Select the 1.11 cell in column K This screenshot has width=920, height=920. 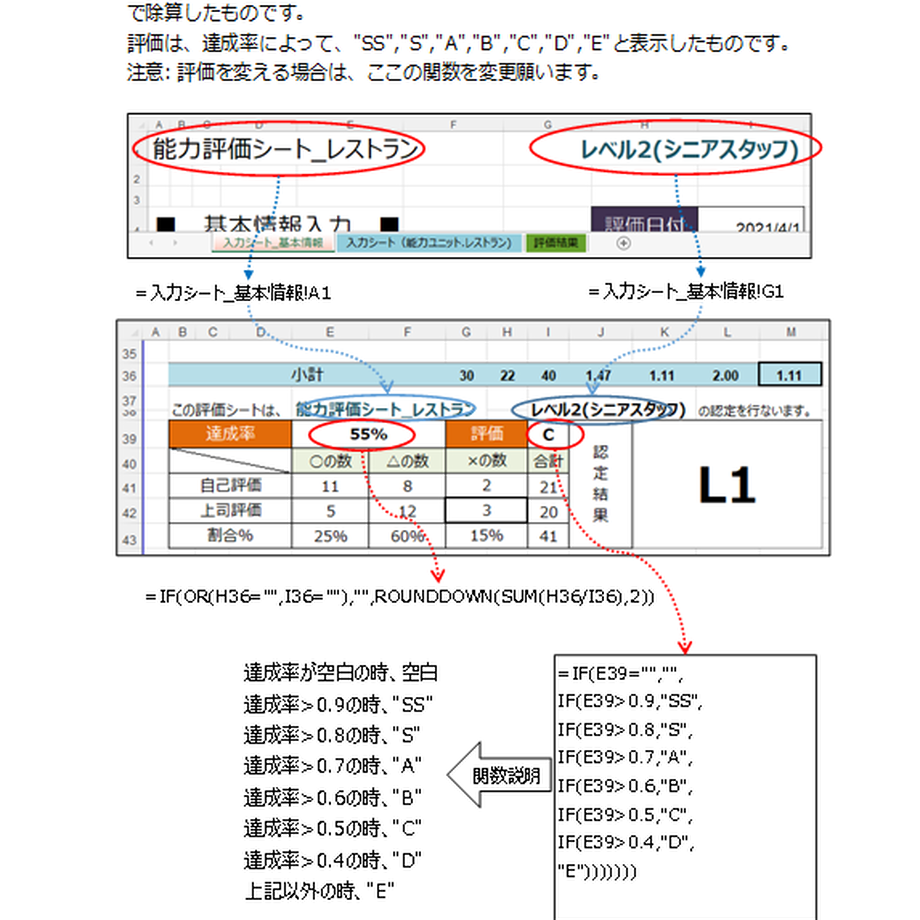[662, 376]
